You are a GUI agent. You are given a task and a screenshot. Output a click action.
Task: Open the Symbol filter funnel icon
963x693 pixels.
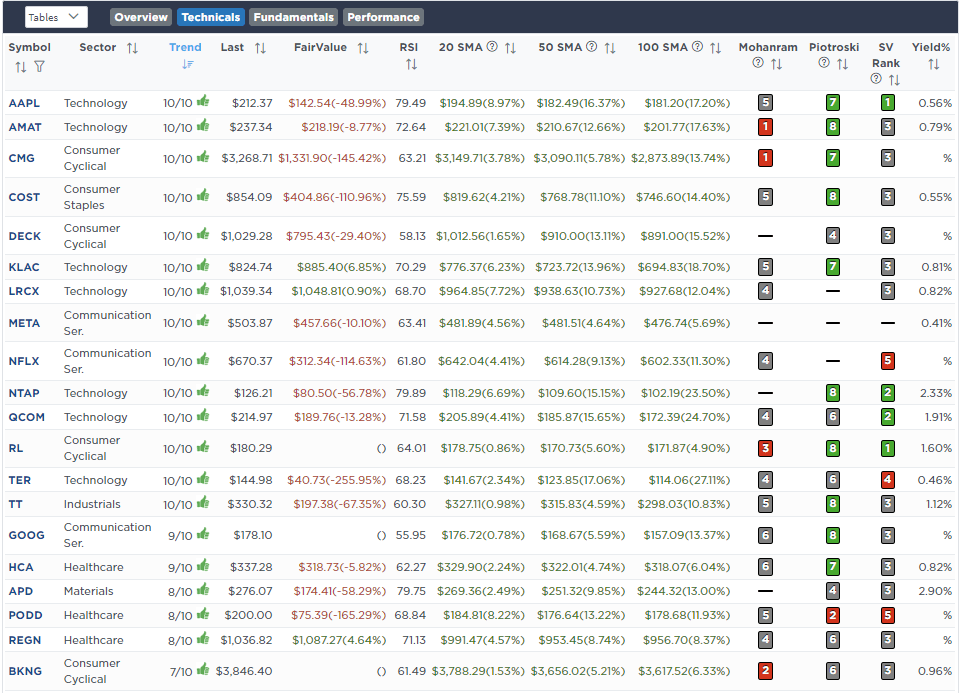[x=39, y=66]
